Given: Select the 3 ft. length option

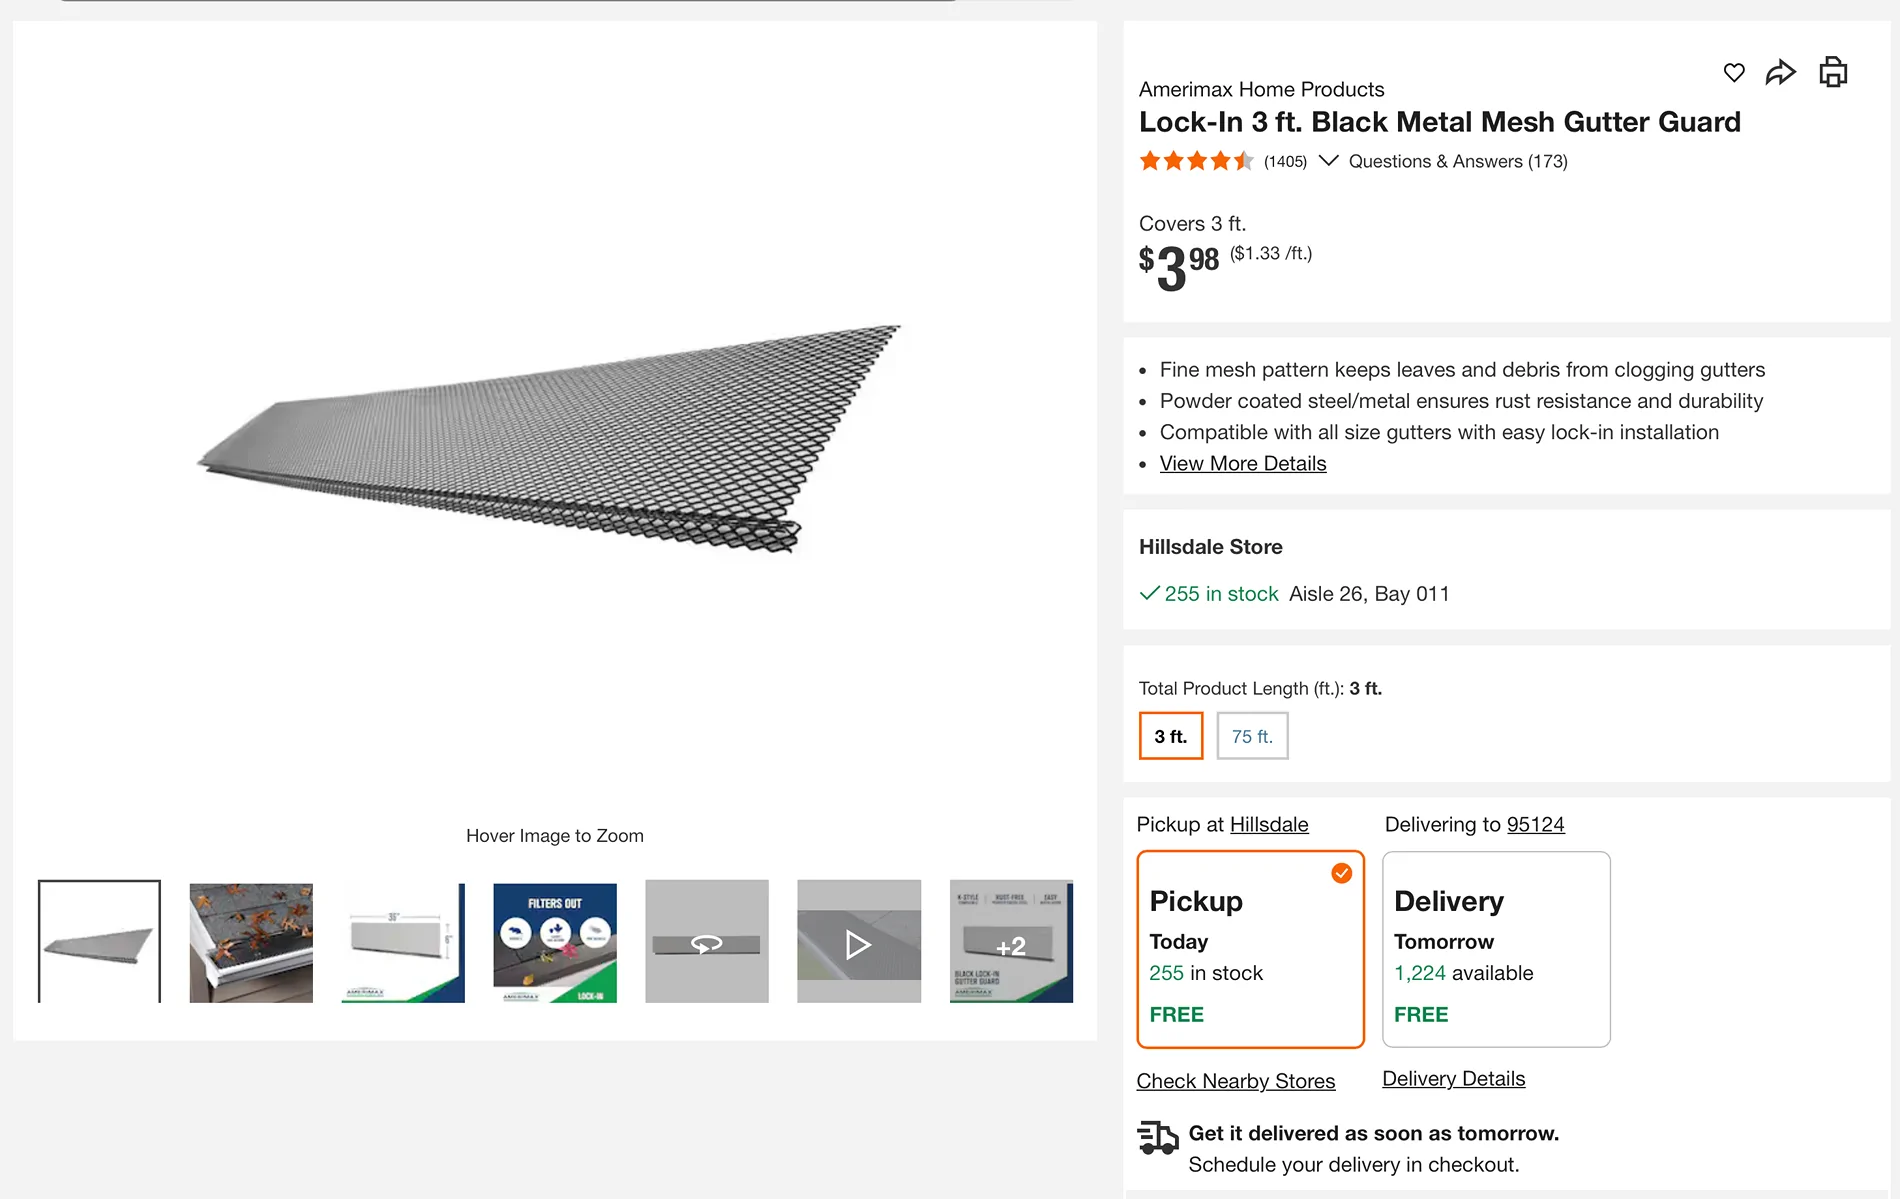Looking at the screenshot, I should click(1171, 736).
